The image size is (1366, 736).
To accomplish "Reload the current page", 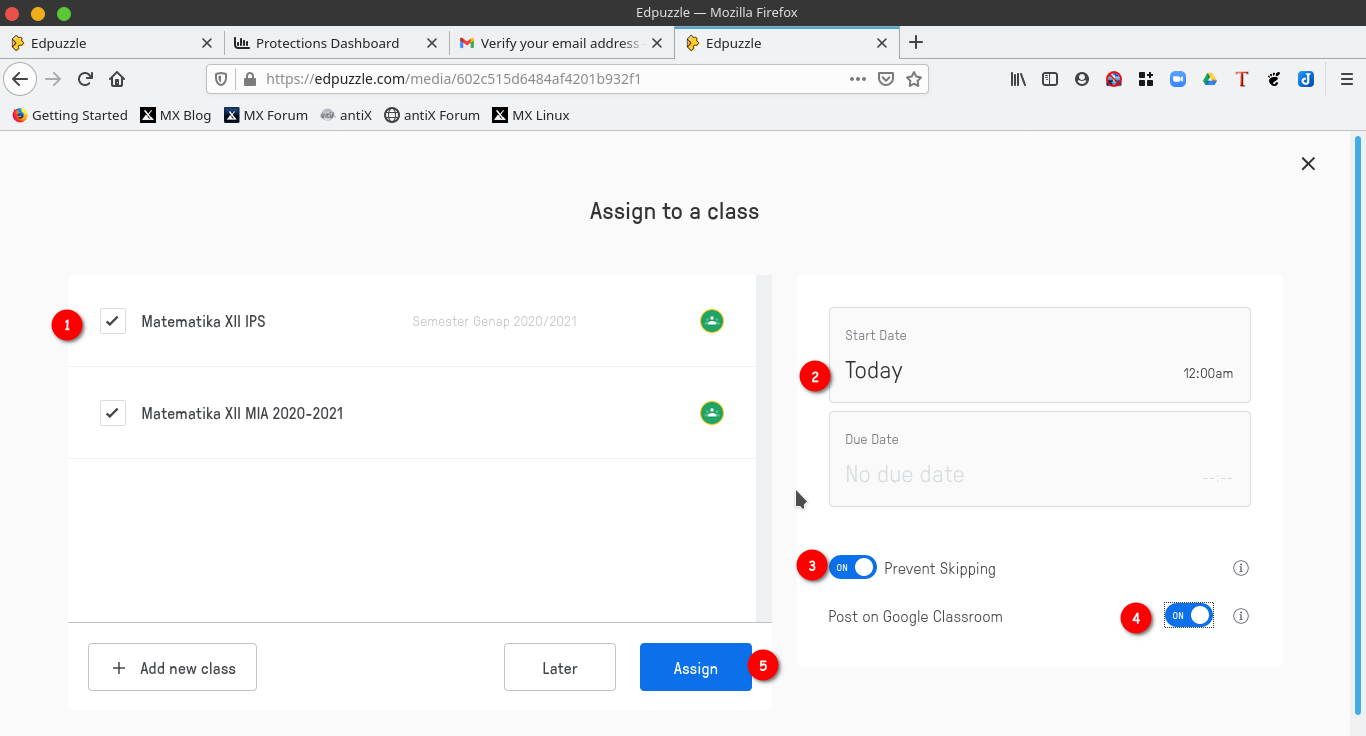I will [85, 79].
